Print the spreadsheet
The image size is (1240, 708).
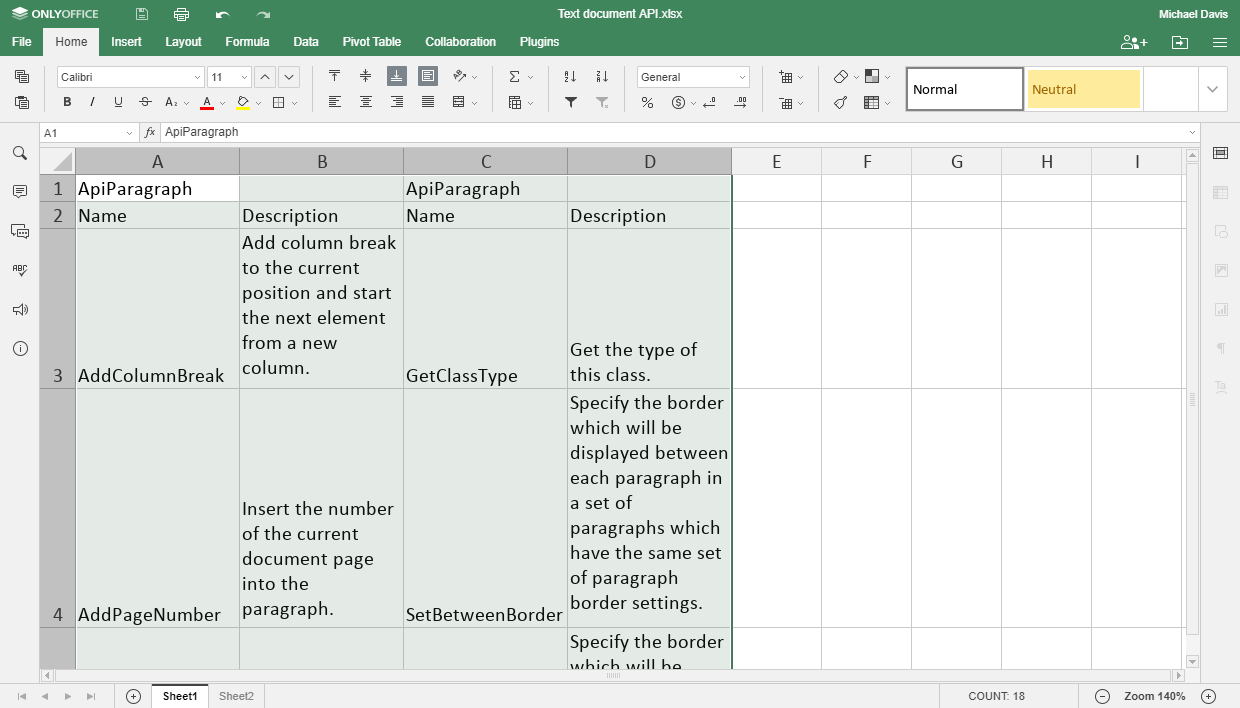tap(180, 13)
